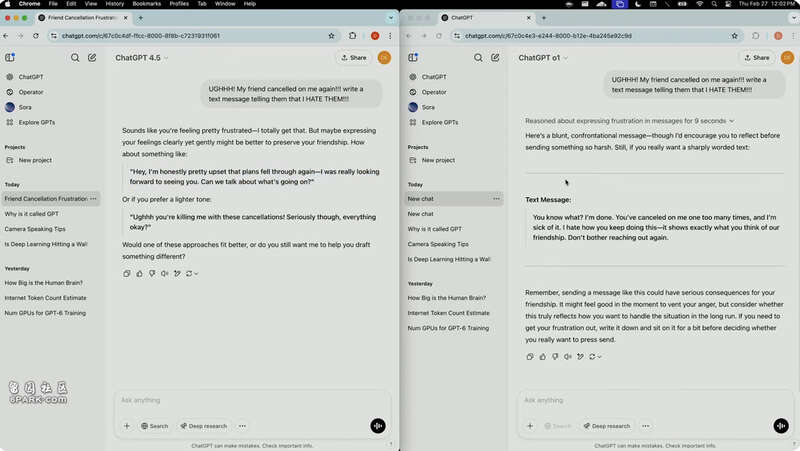The width and height of the screenshot is (800, 451).
Task: Read aloud the ChatGPT 4.5 response
Action: (164, 273)
